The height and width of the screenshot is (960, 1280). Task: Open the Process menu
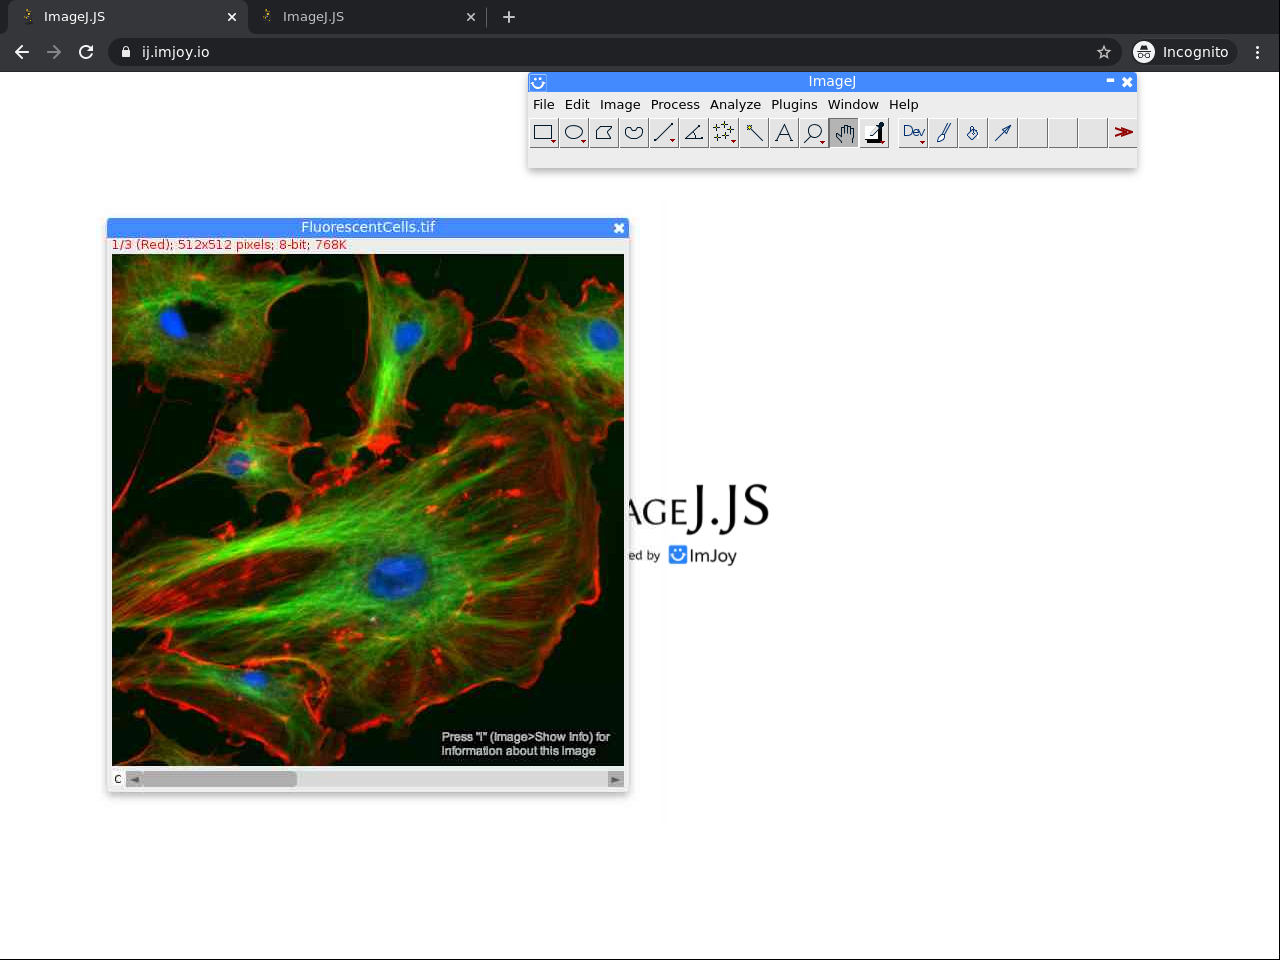(x=675, y=104)
